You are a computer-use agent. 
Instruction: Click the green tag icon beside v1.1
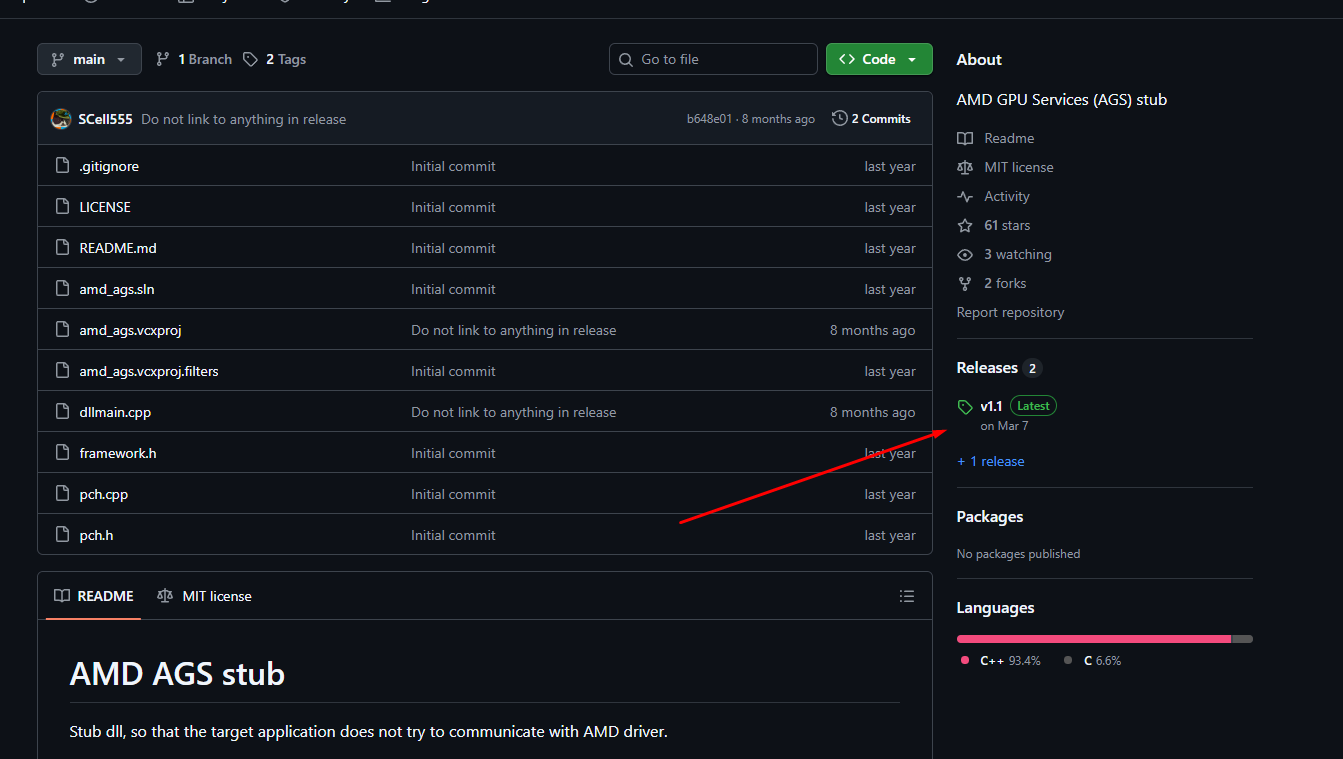click(965, 407)
